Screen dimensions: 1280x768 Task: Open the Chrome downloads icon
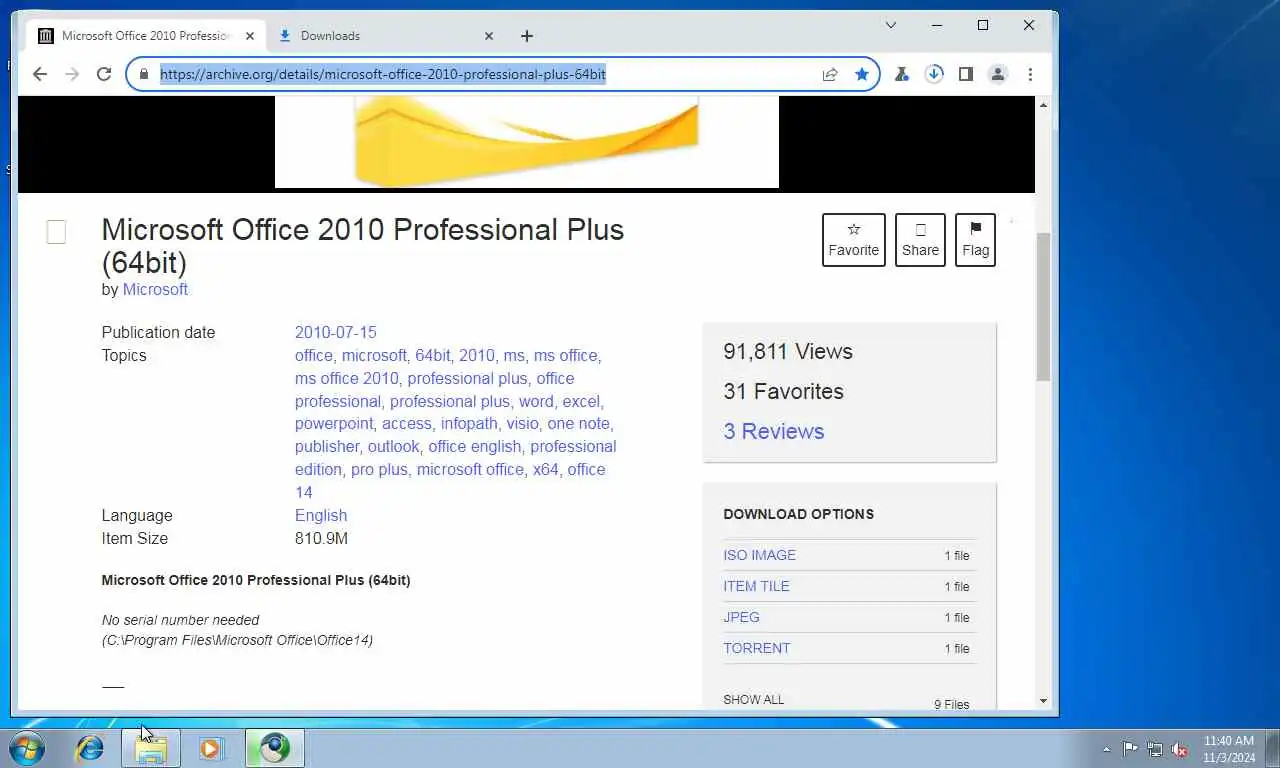(934, 74)
